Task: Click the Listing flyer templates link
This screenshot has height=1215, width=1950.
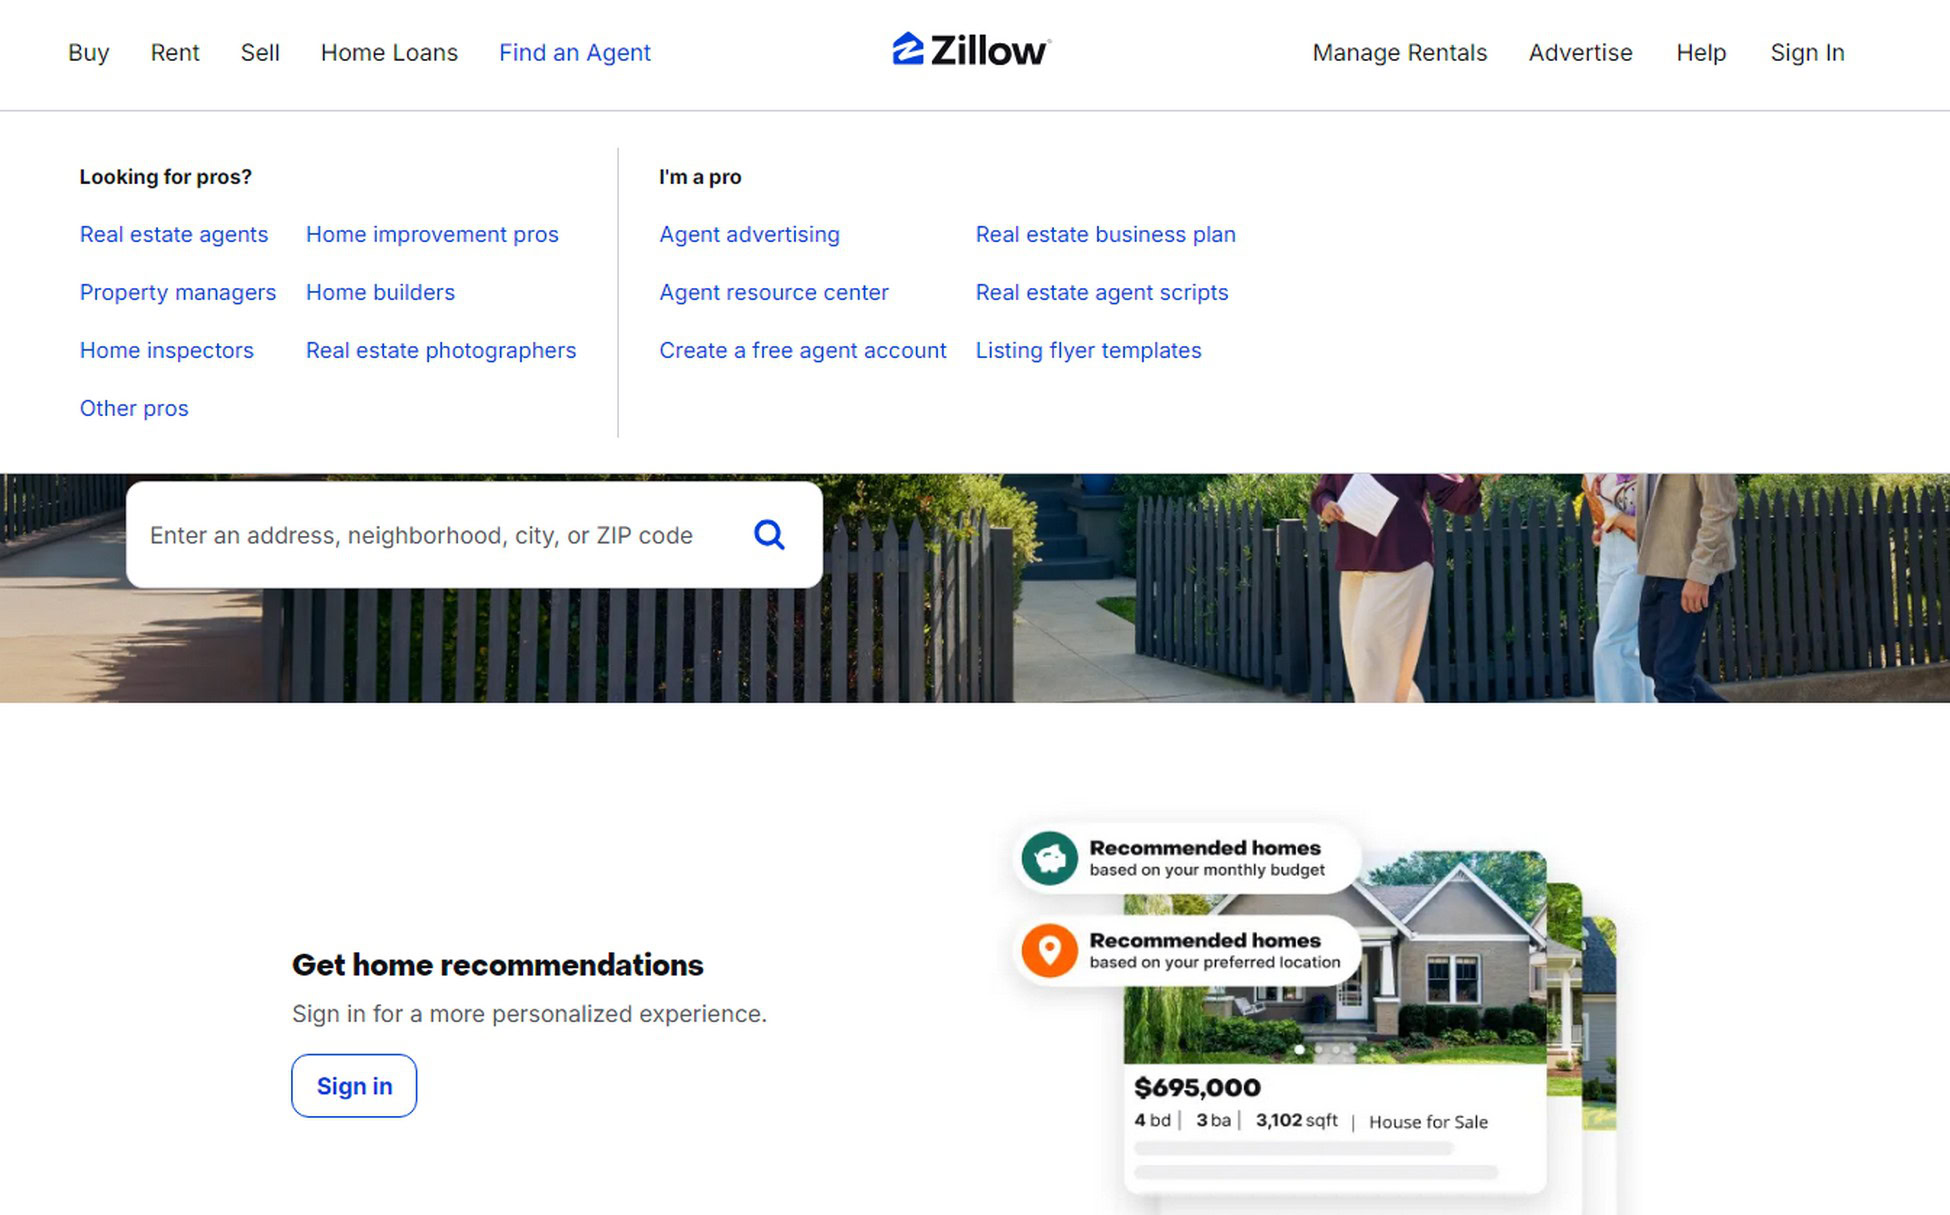Action: pos(1088,350)
